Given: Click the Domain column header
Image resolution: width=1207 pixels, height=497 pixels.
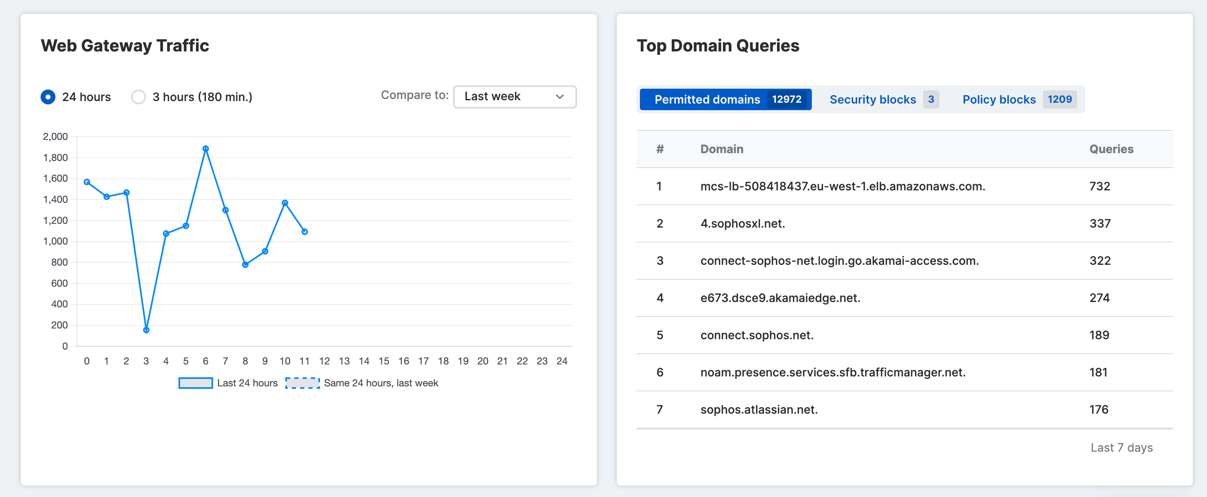Looking at the screenshot, I should click(x=721, y=149).
